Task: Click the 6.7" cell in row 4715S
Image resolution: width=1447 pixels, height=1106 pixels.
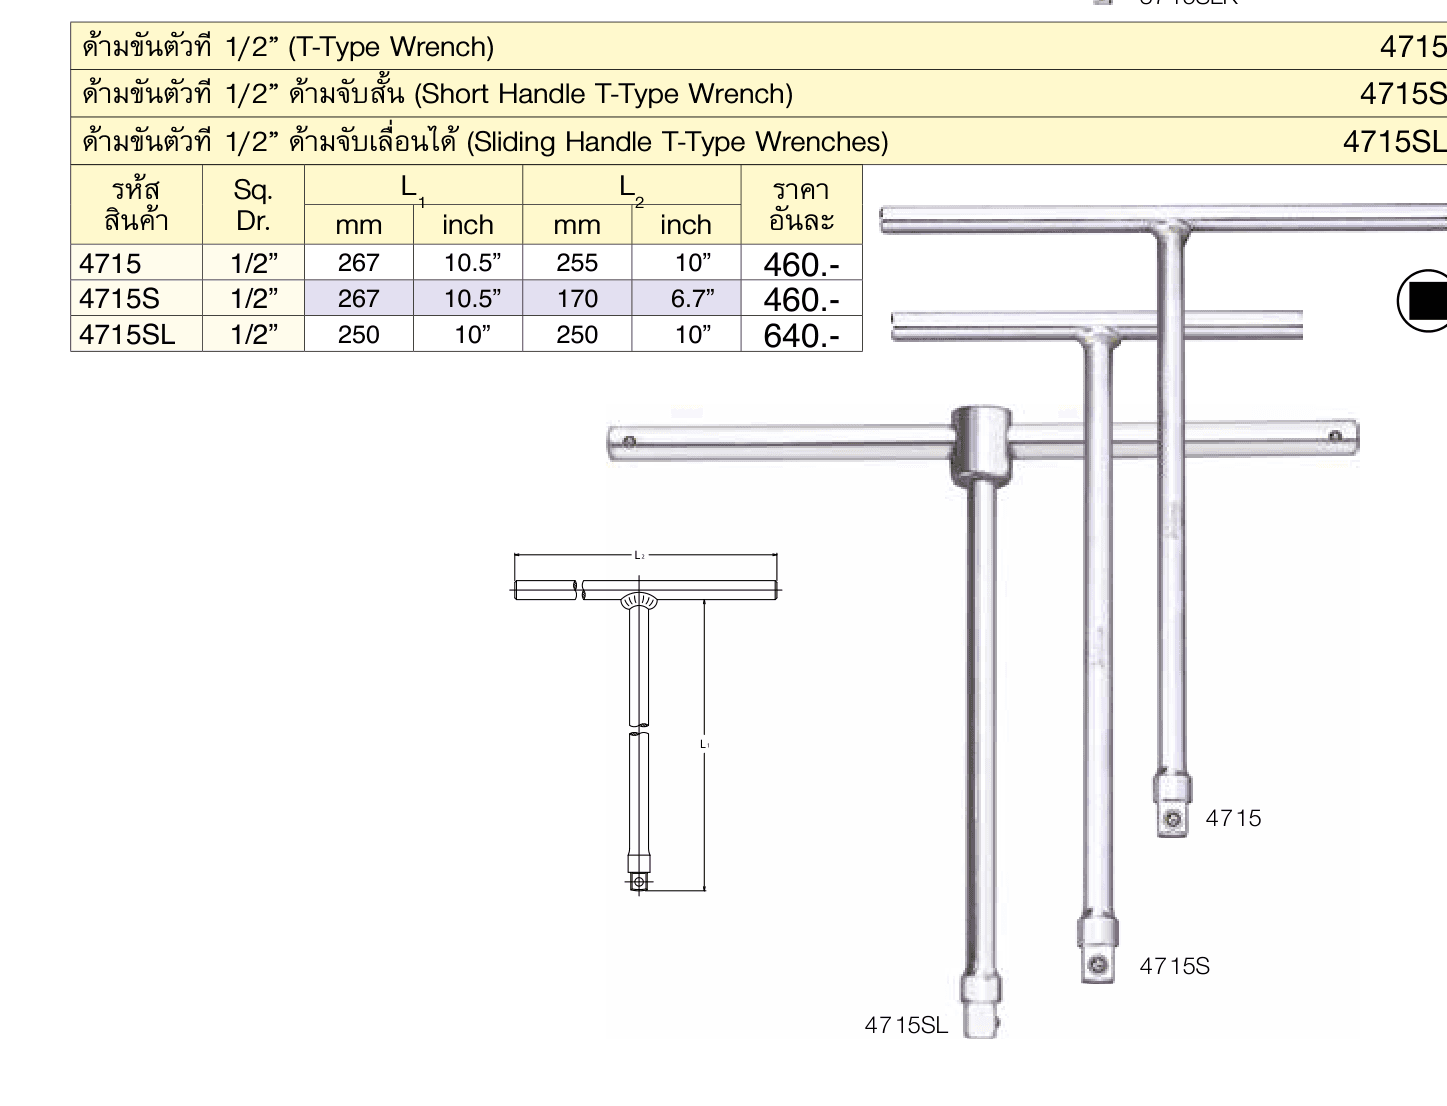Action: point(686,298)
